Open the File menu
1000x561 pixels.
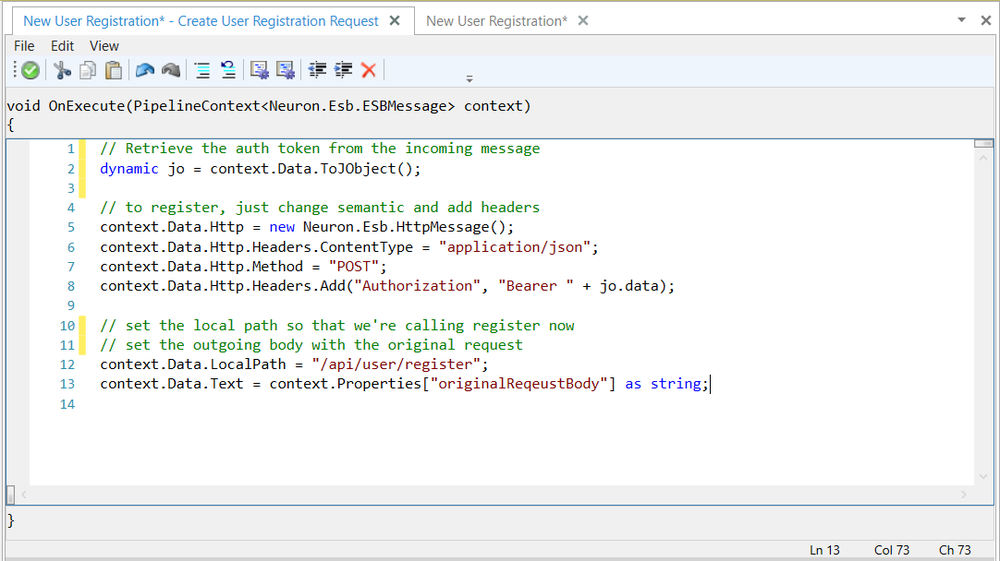click(24, 46)
